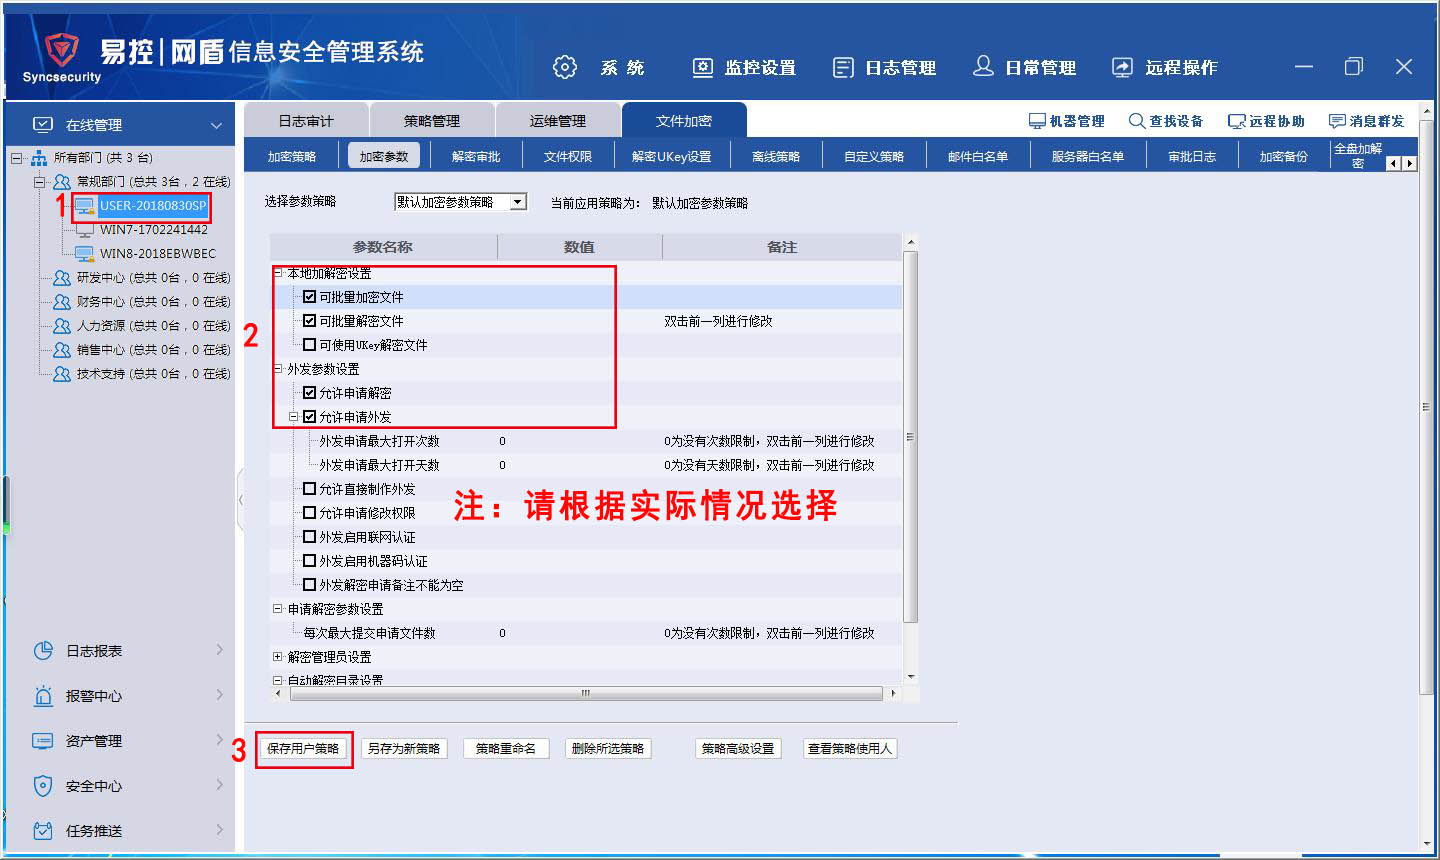
Task: Expand the 解密管理员设置 tree node
Action: coord(278,657)
